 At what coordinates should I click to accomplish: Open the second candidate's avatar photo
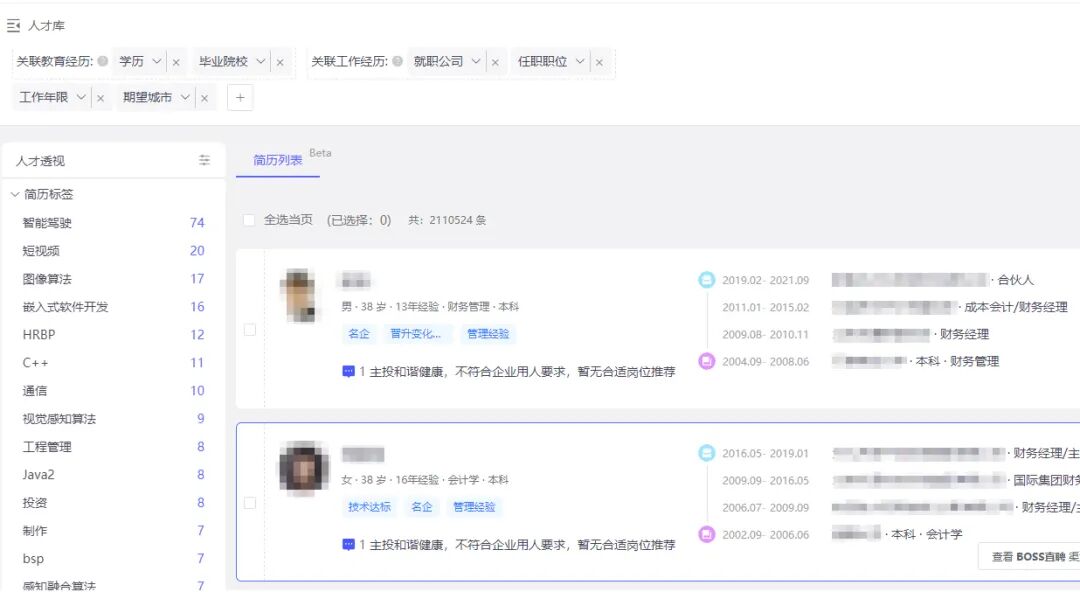click(302, 468)
